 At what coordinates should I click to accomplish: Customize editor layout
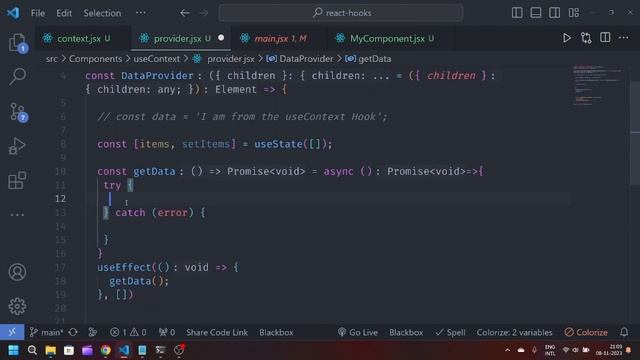pyautogui.click(x=573, y=13)
